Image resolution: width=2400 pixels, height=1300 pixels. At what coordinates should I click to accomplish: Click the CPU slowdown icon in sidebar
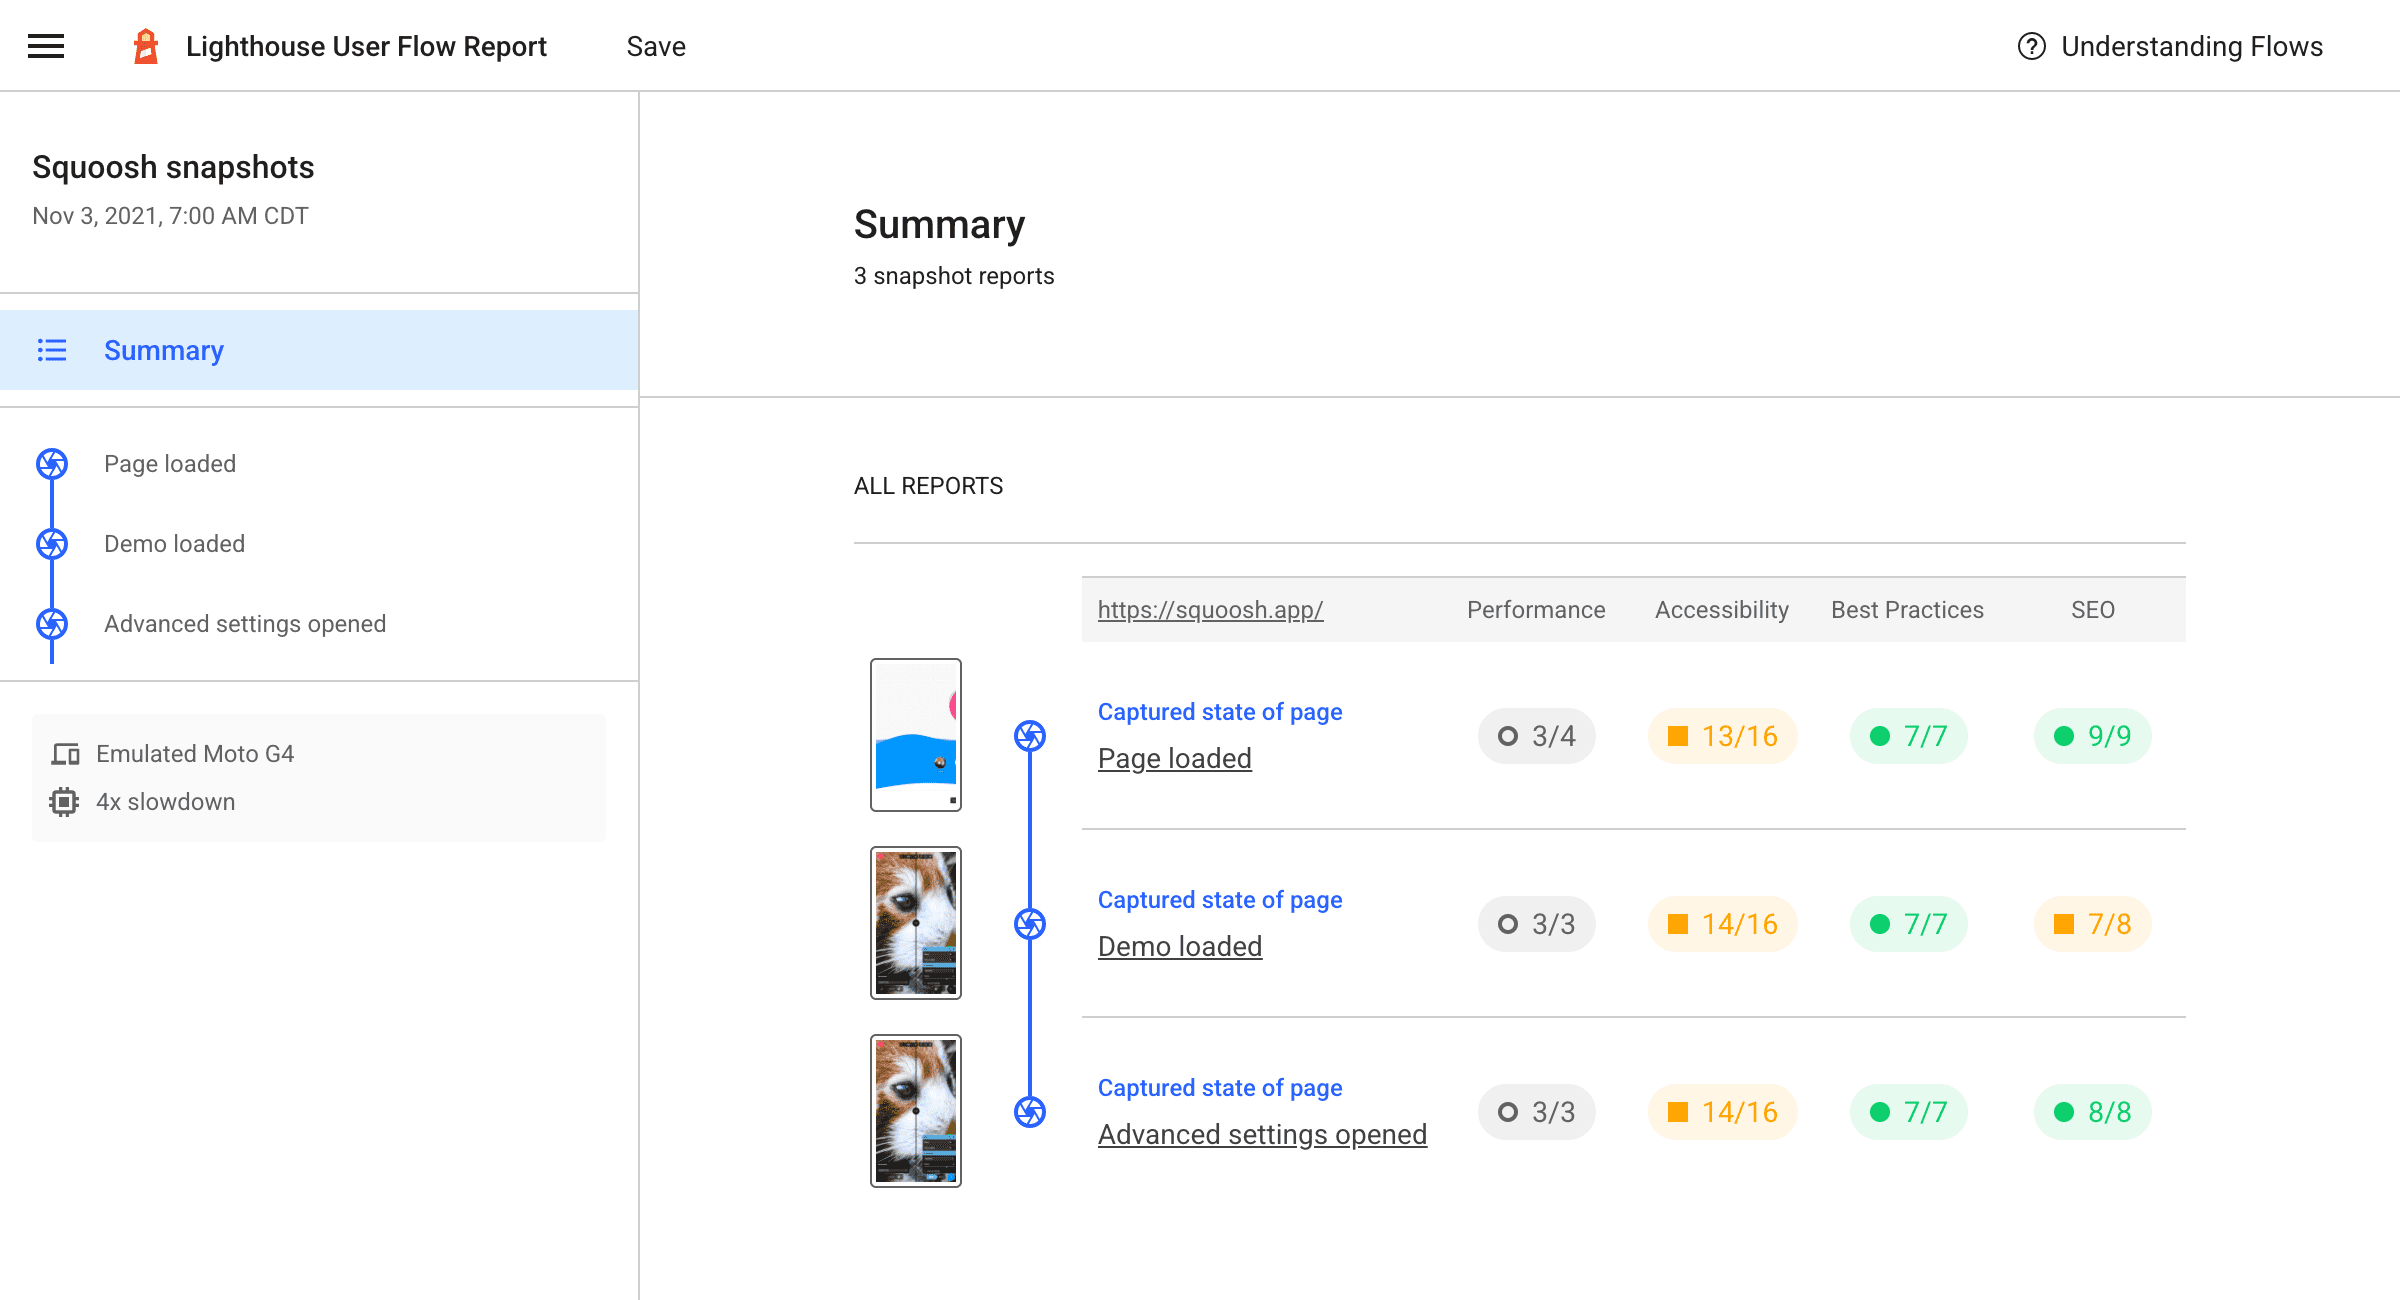click(x=66, y=802)
